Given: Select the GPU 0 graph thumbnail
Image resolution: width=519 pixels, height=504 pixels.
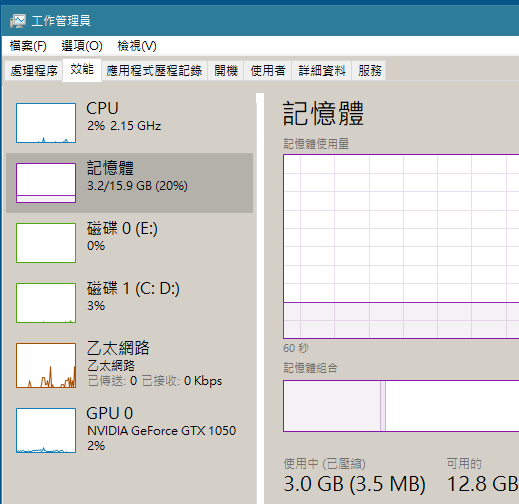Looking at the screenshot, I should (x=46, y=430).
